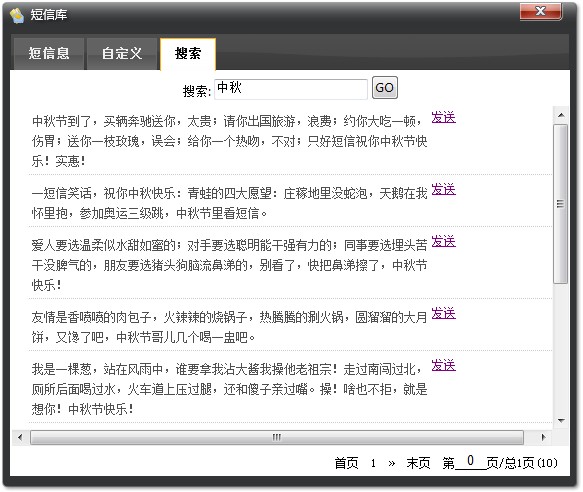Click the search field containing 中秋
This screenshot has height=492, width=583.
point(291,89)
